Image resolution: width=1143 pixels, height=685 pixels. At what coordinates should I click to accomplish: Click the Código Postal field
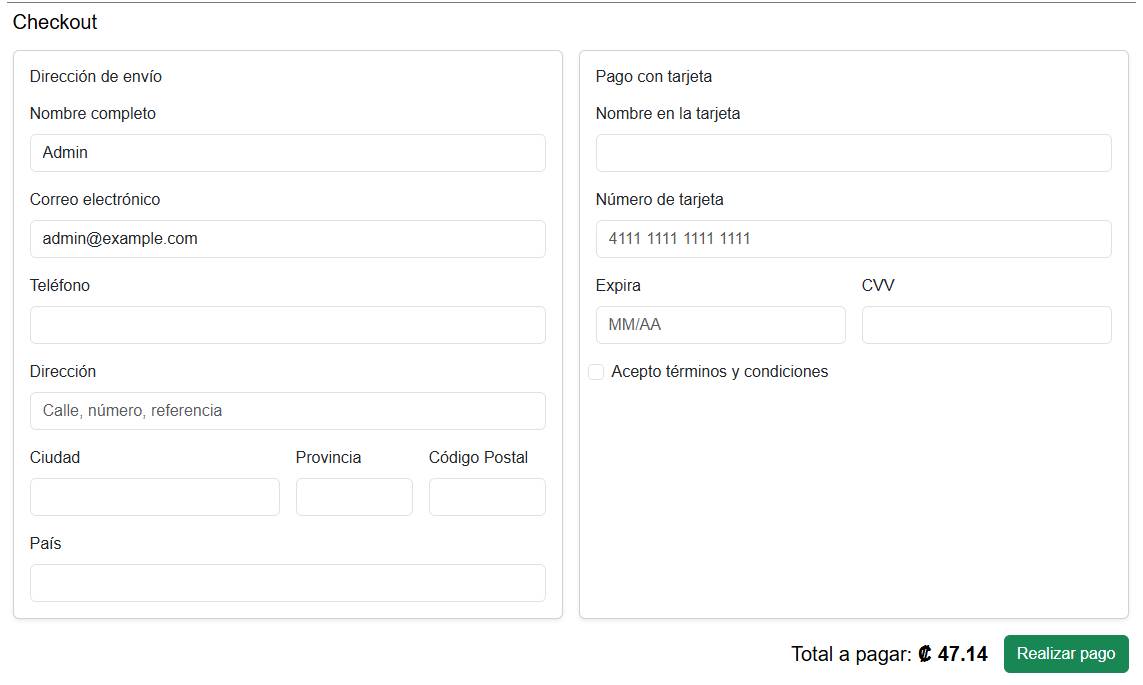[487, 497]
